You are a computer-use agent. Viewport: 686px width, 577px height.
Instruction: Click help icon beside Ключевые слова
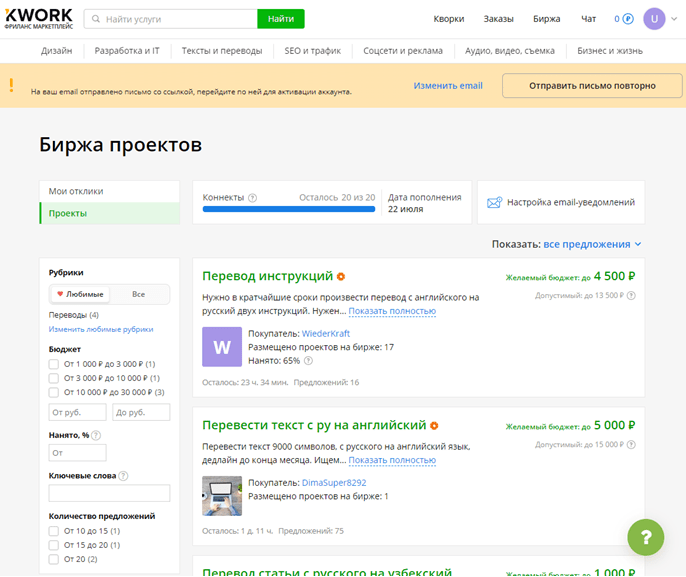point(123,476)
